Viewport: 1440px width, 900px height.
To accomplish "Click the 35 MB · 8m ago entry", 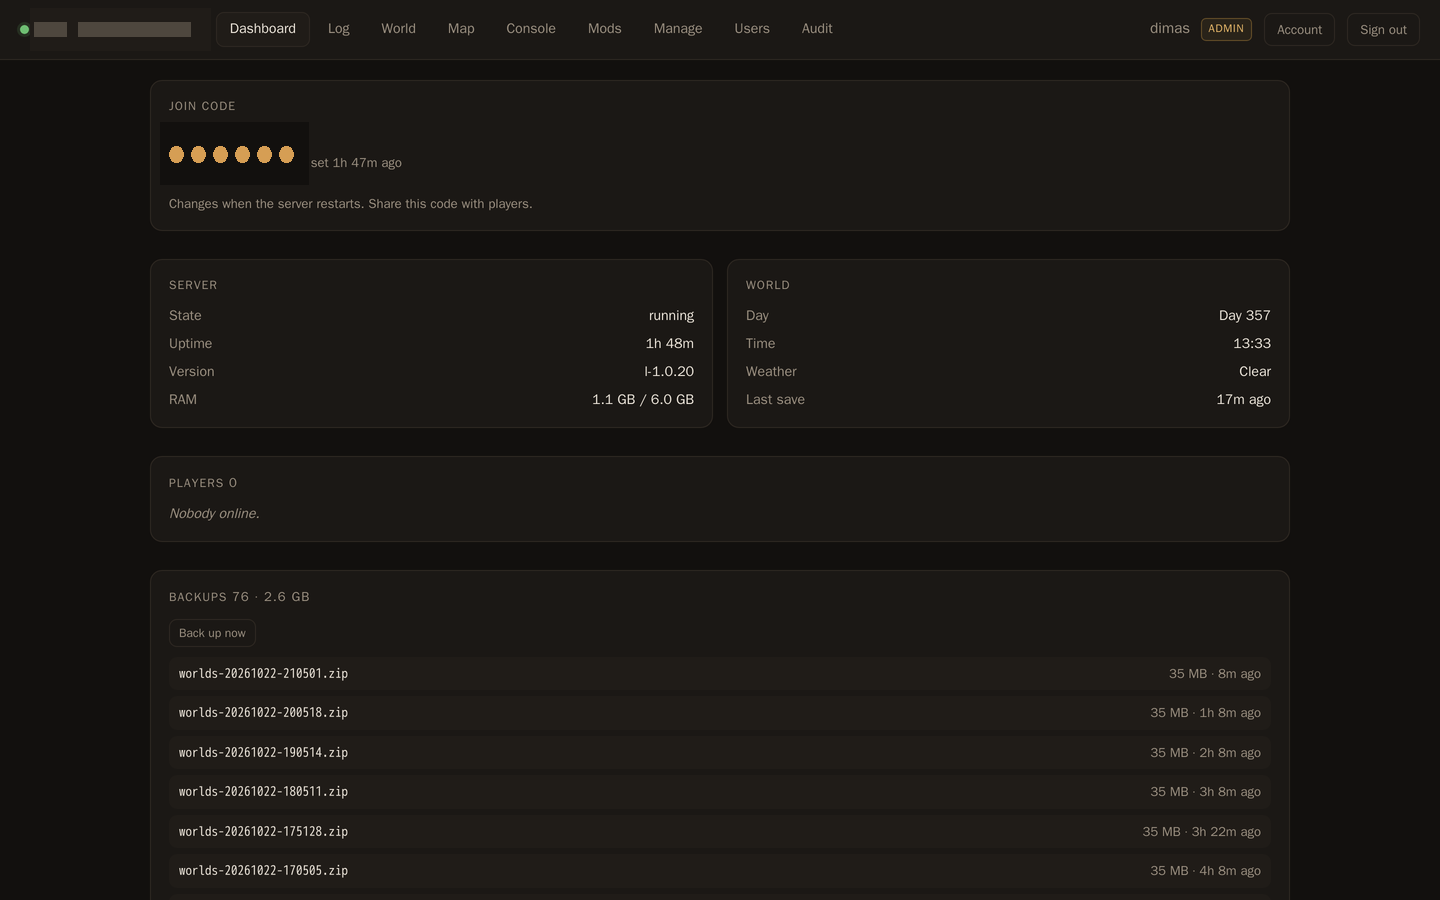I will (x=1215, y=674).
